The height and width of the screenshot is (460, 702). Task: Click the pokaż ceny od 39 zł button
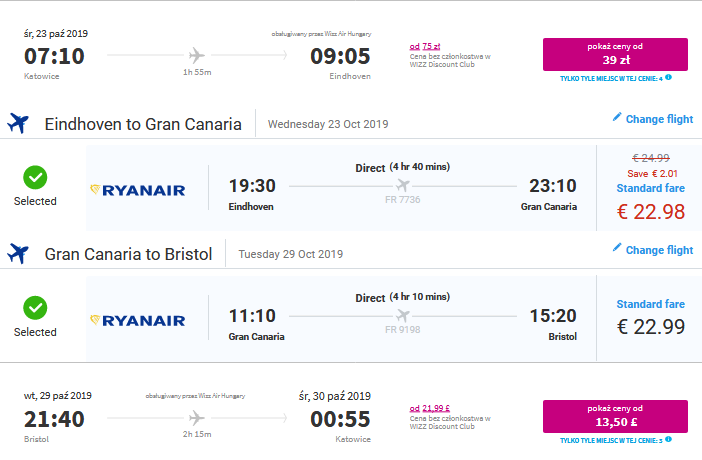(615, 54)
